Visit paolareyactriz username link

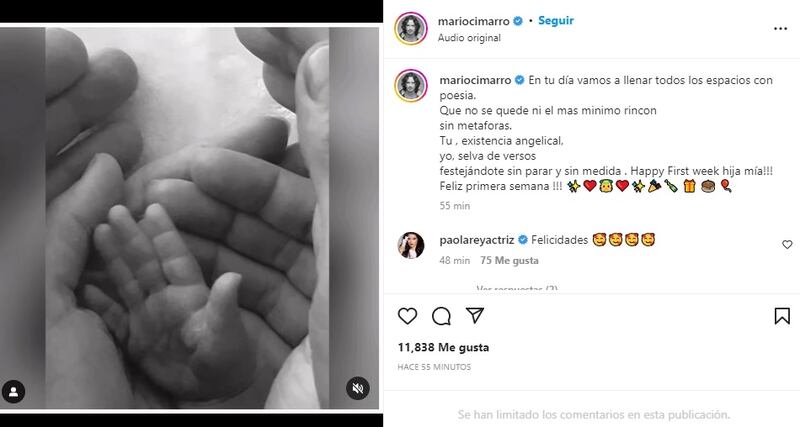point(477,240)
